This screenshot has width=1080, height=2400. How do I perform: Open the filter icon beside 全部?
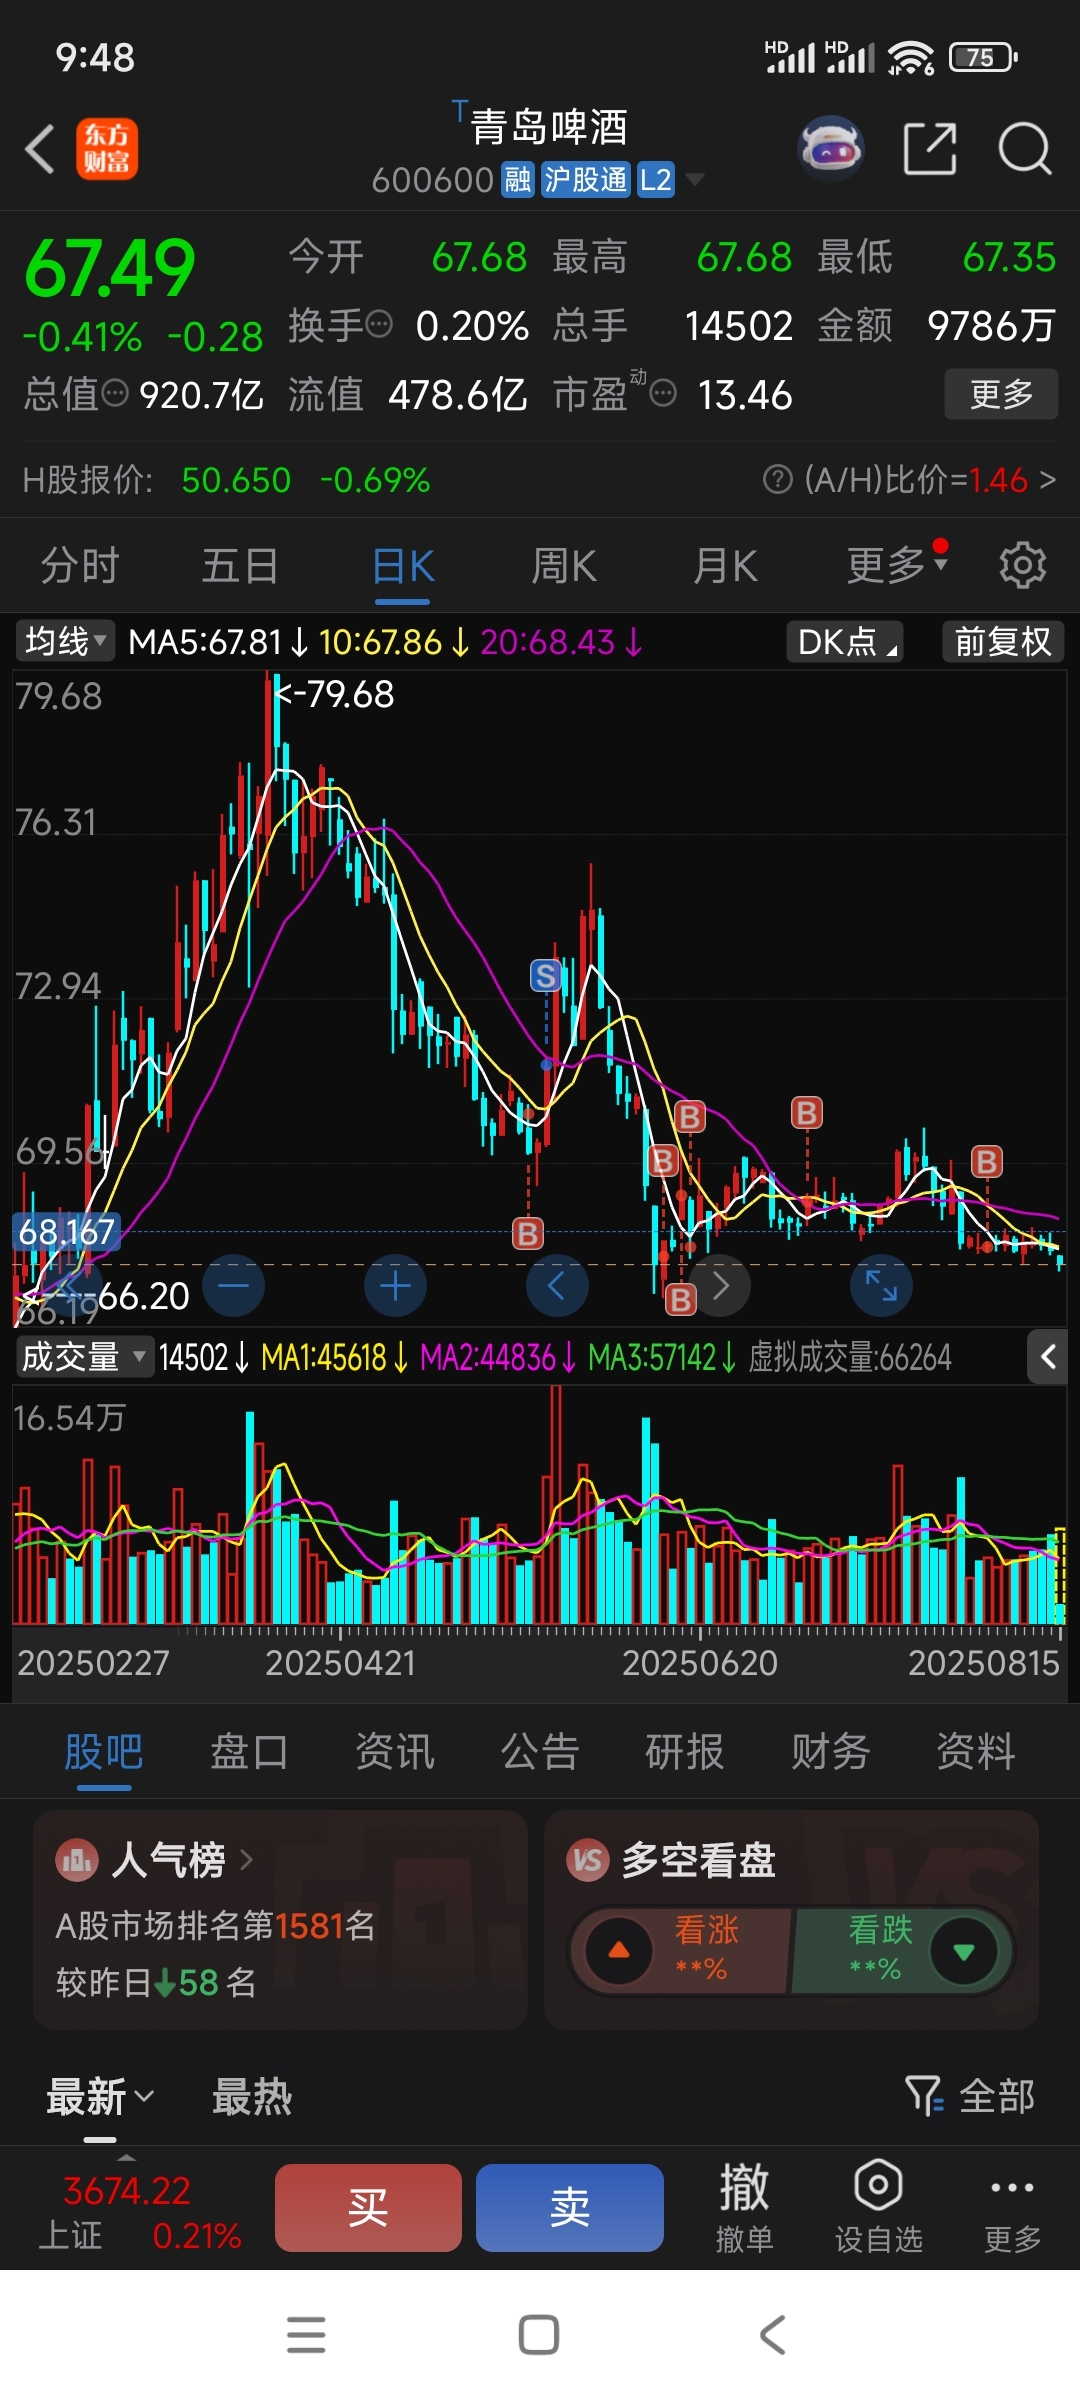(924, 2095)
